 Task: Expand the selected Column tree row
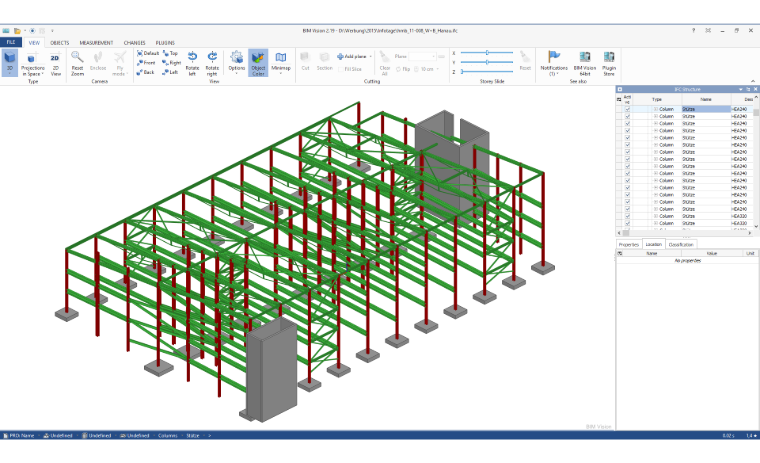tap(656, 109)
